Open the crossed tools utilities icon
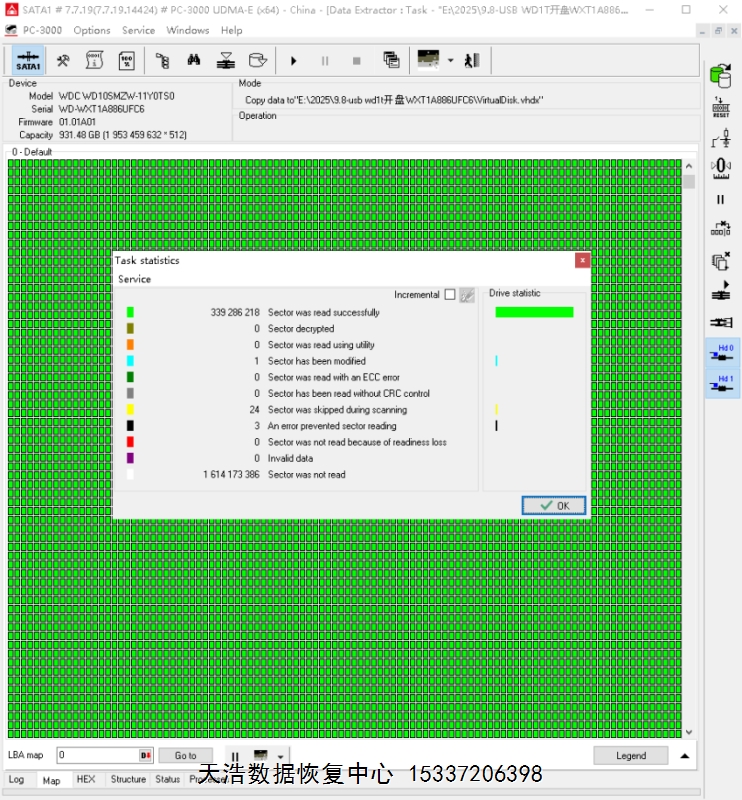This screenshot has width=742, height=800. pos(63,60)
